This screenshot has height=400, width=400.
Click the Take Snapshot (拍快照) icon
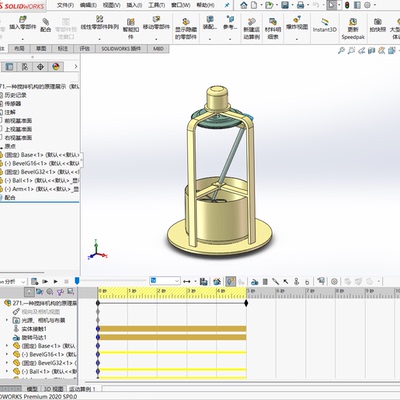tap(377, 22)
